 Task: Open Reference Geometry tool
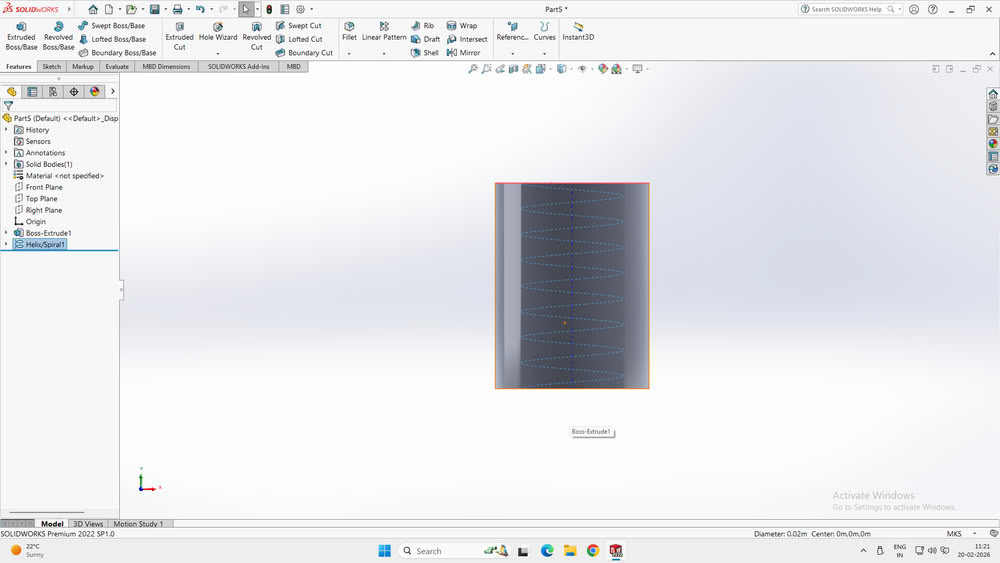pos(512,32)
